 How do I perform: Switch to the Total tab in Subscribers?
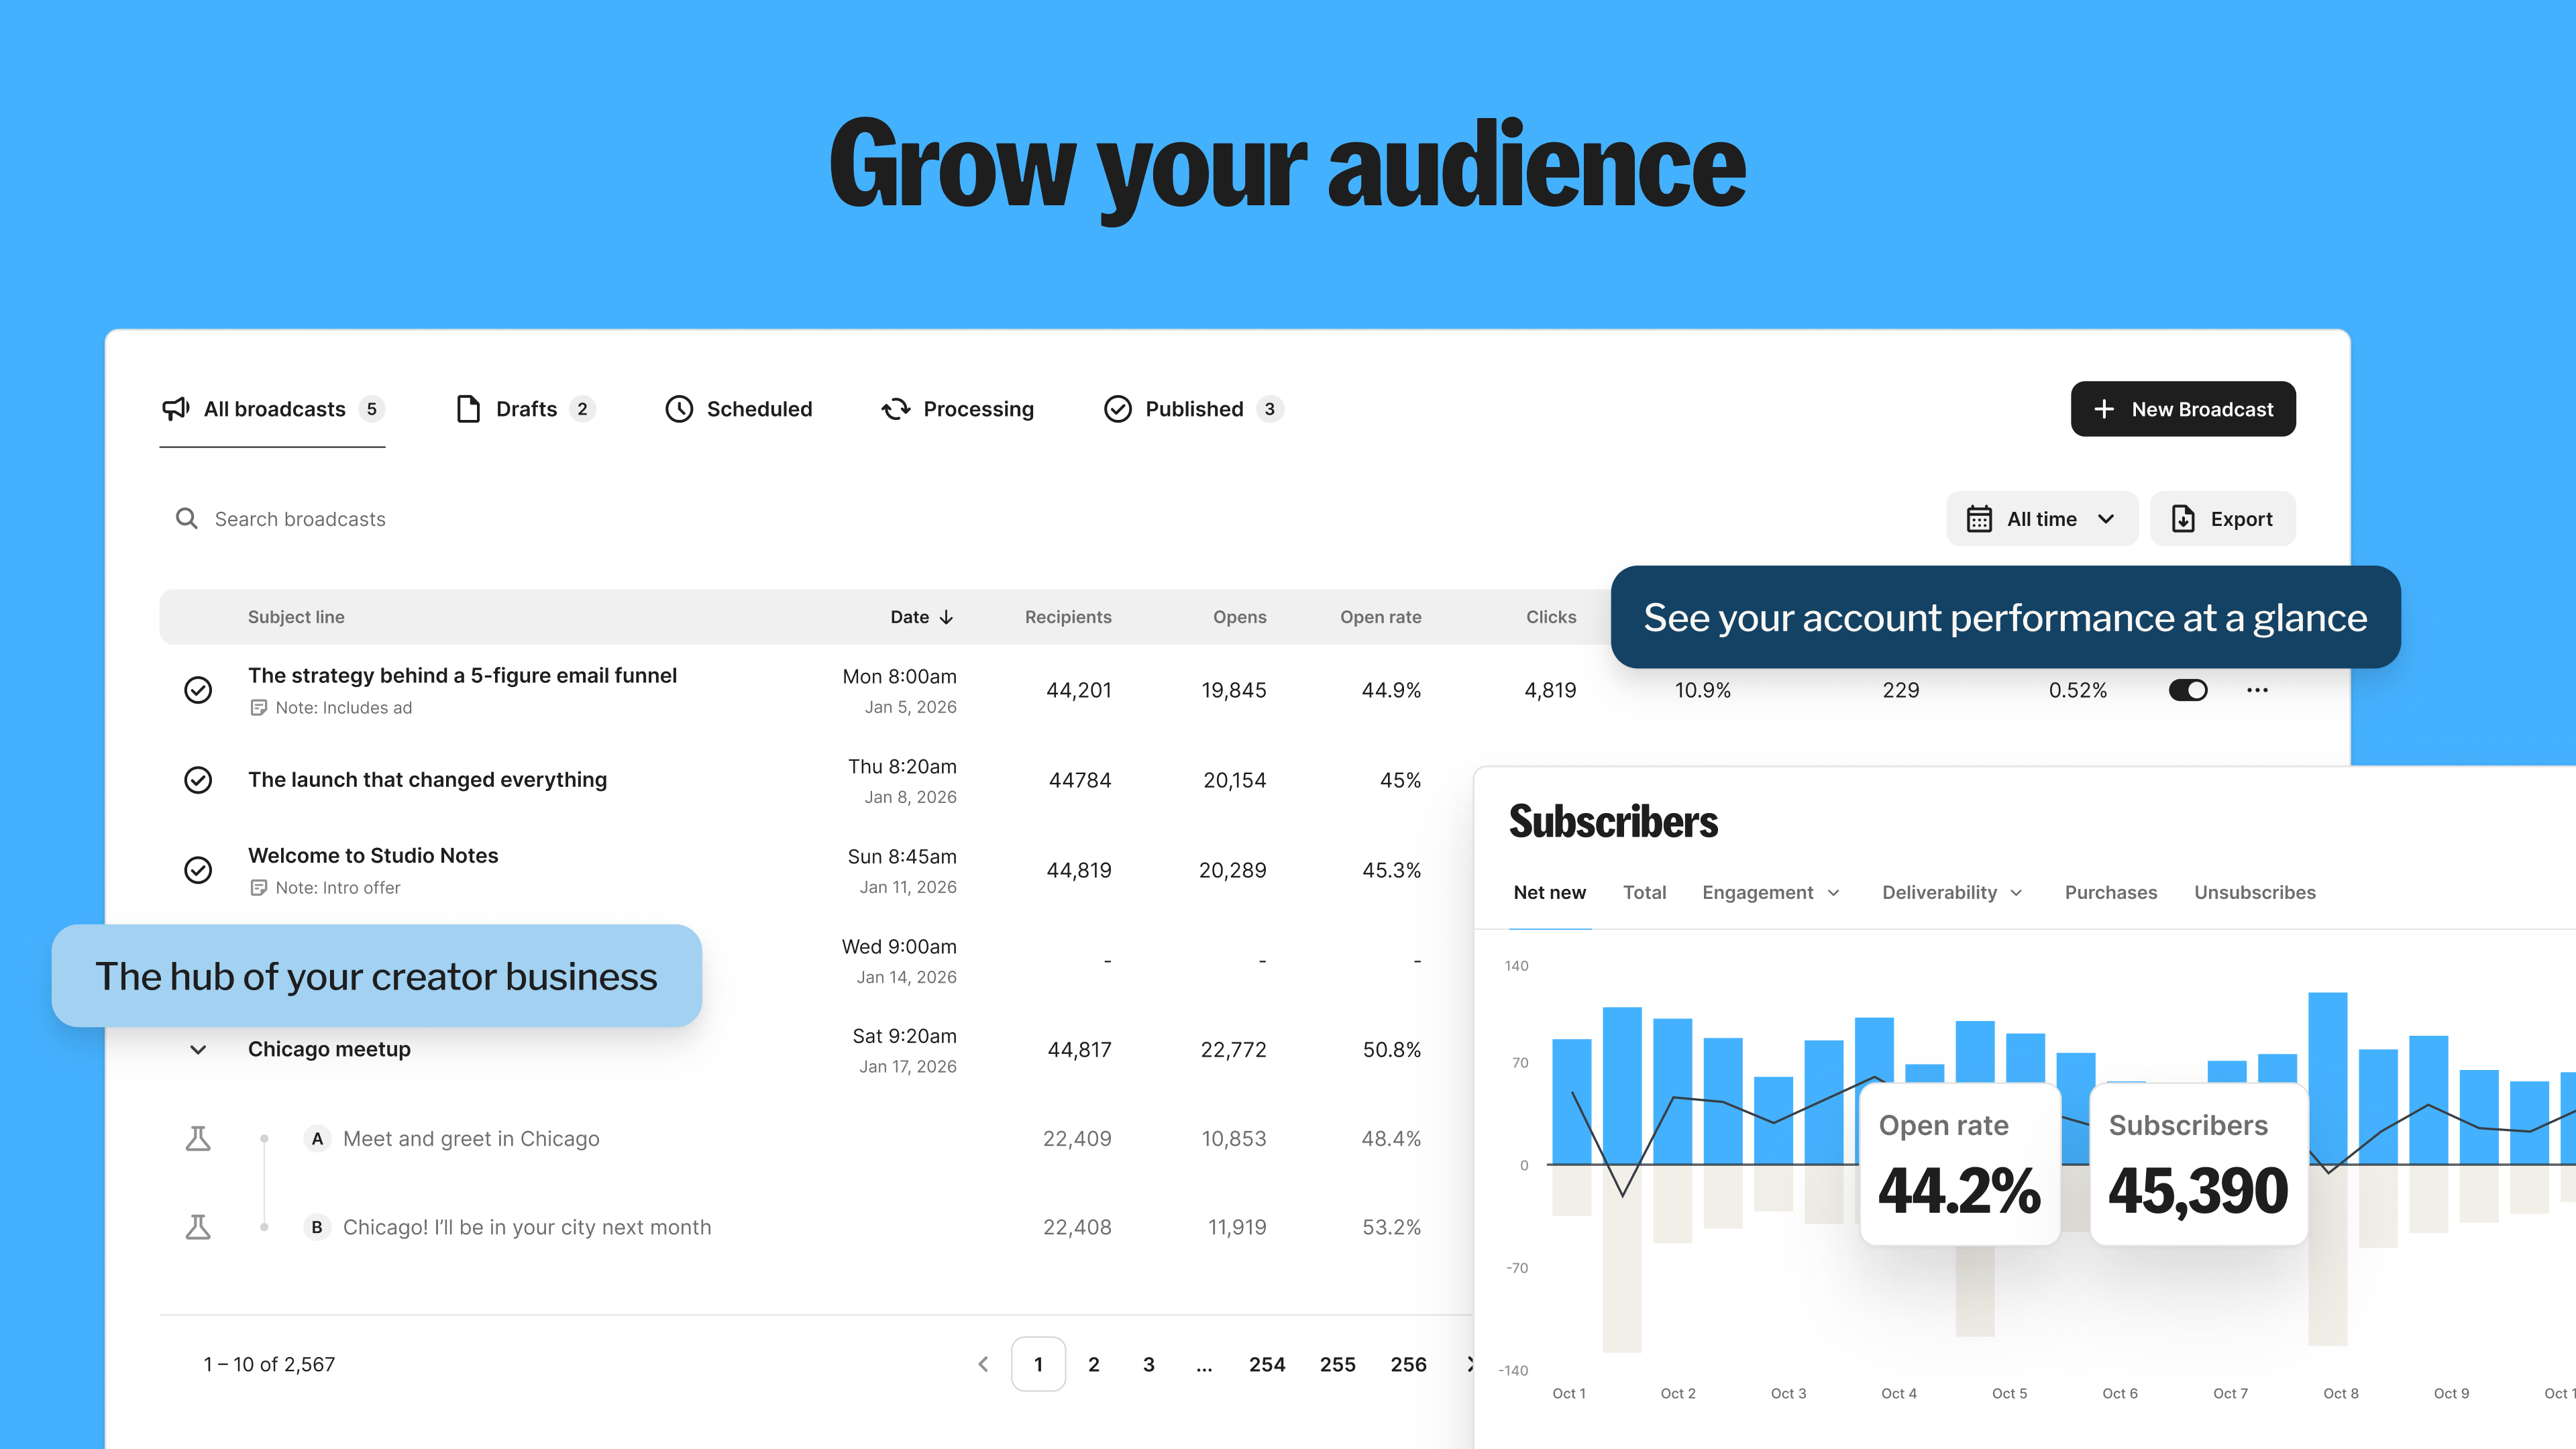[x=1644, y=892]
